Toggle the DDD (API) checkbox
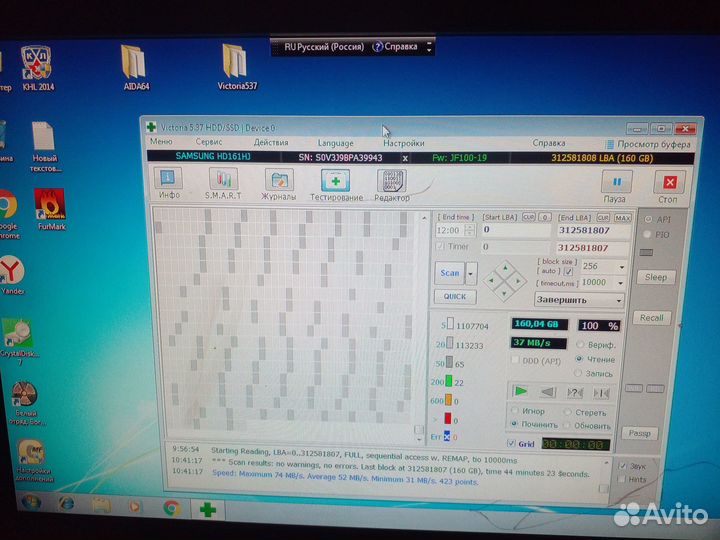Screen dimensions: 720x540 pos(515,360)
